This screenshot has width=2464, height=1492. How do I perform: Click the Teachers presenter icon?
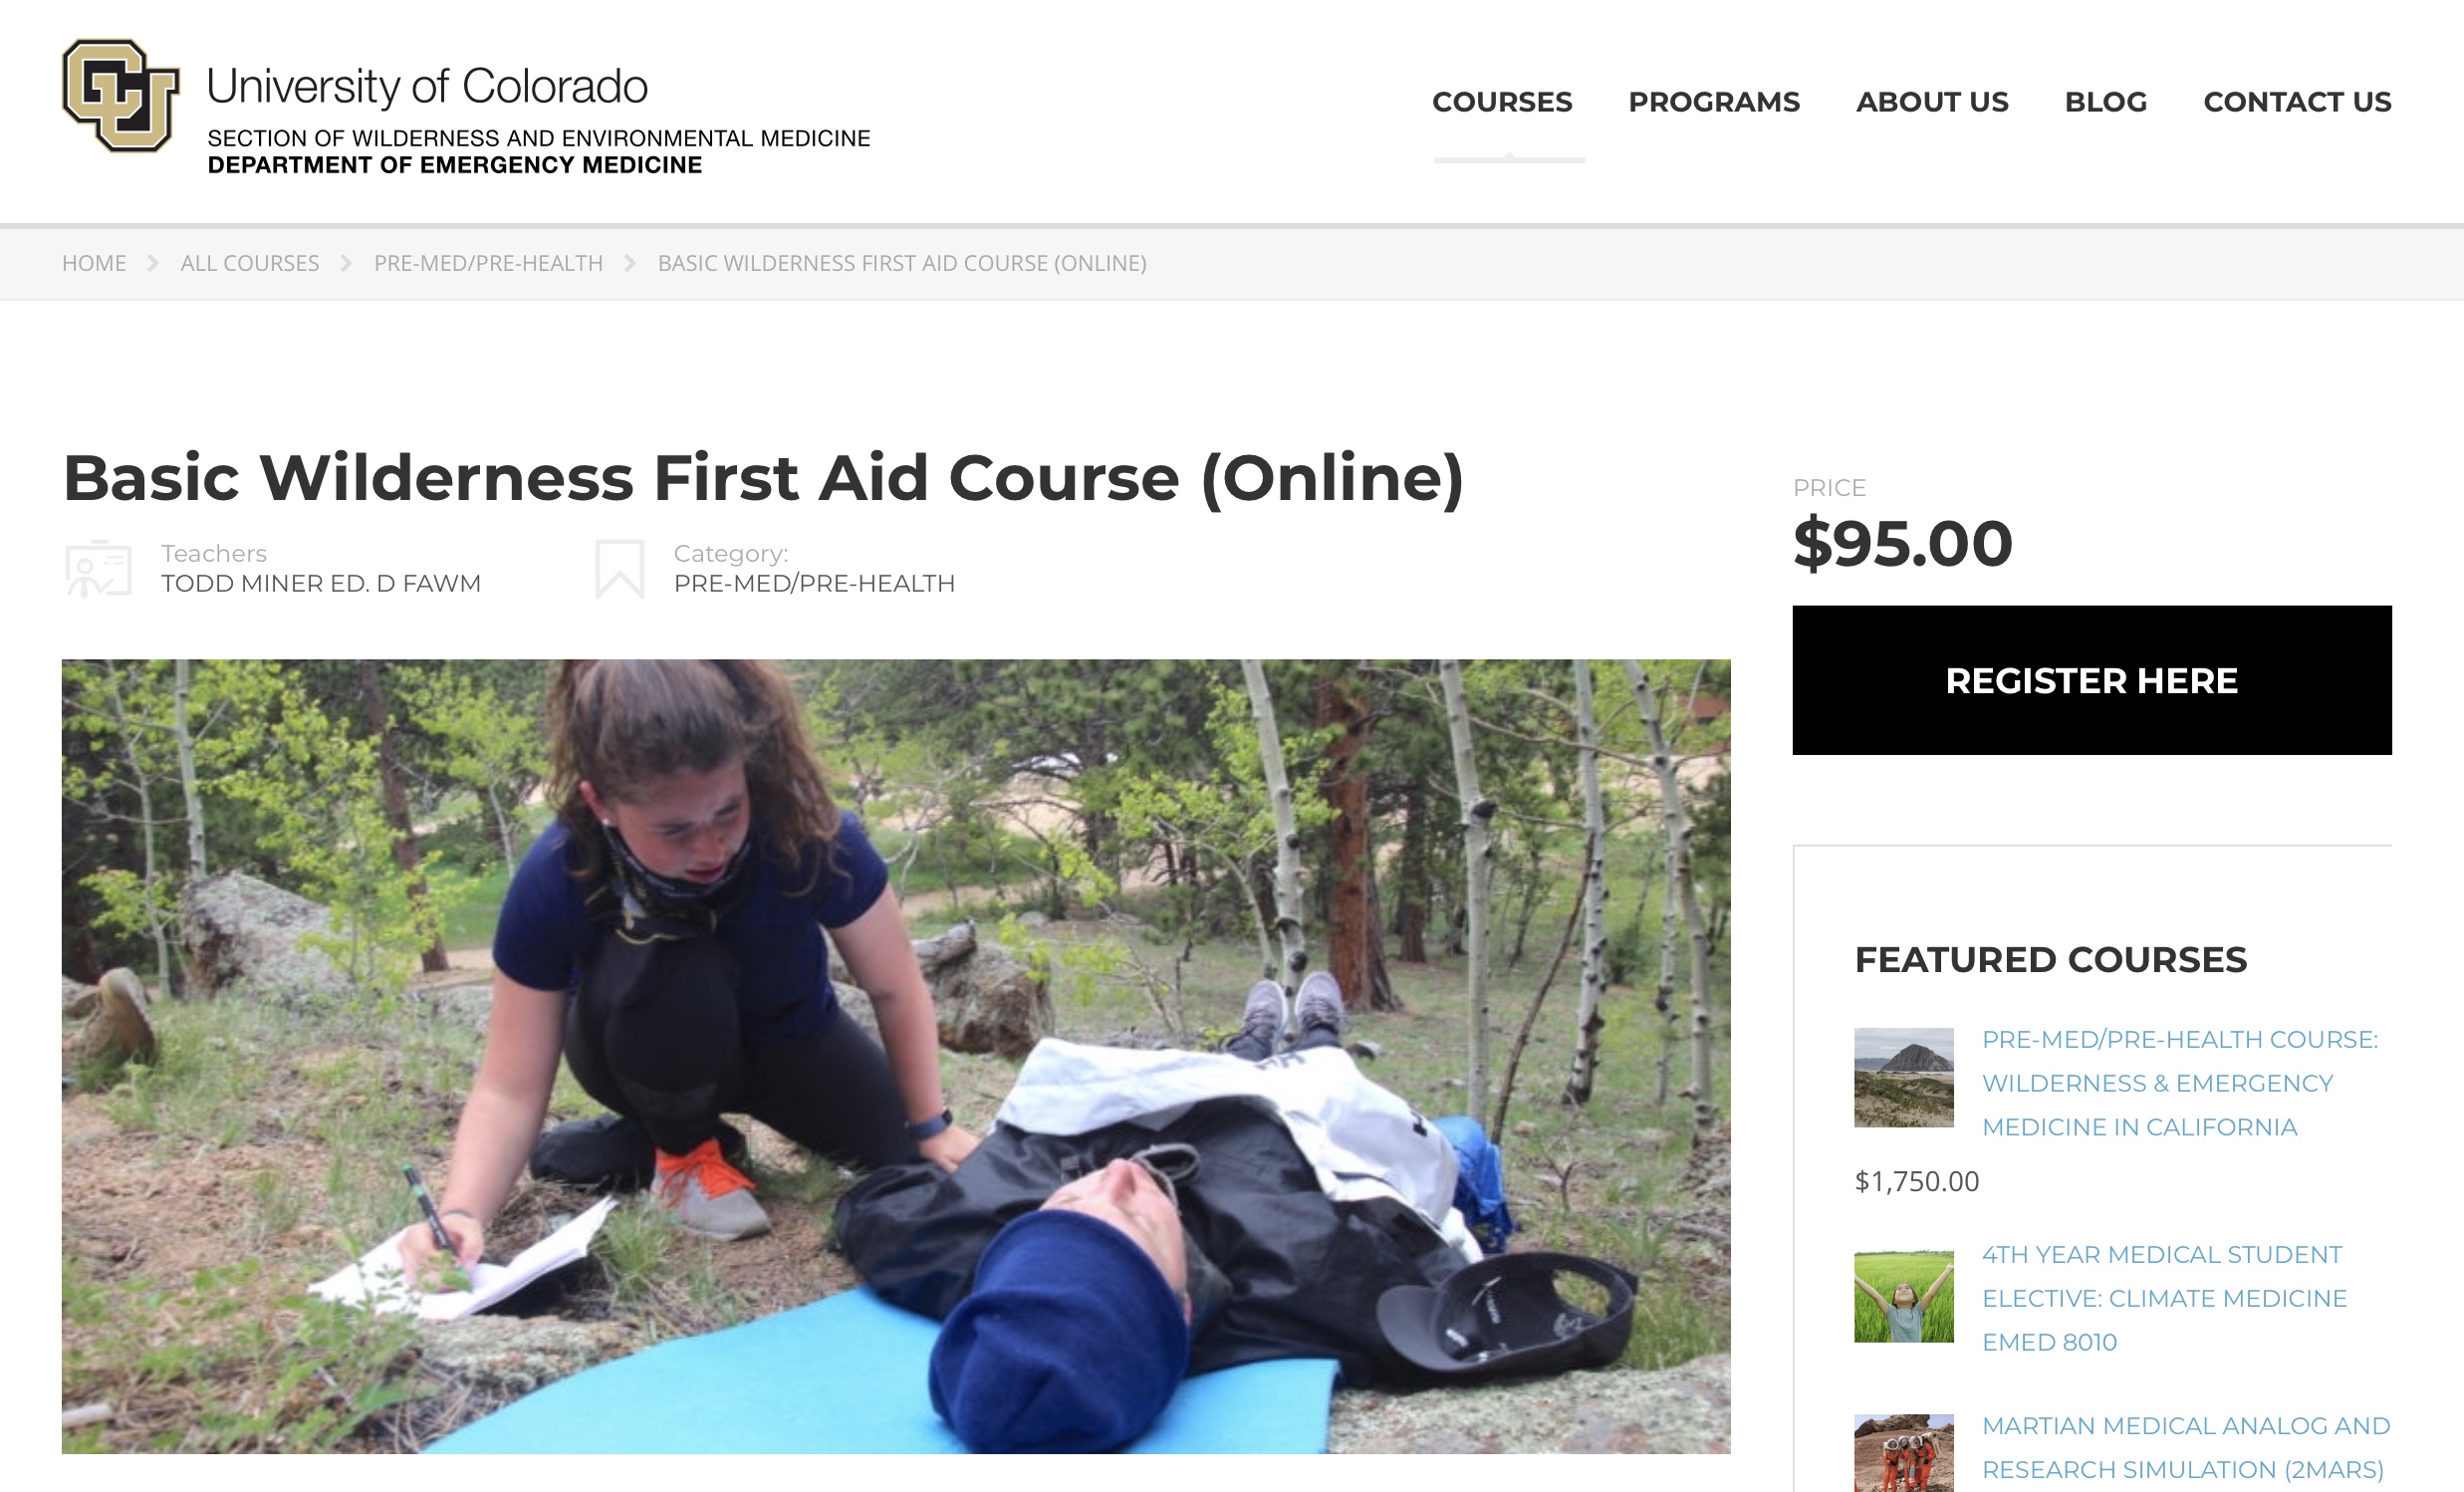tap(98, 569)
